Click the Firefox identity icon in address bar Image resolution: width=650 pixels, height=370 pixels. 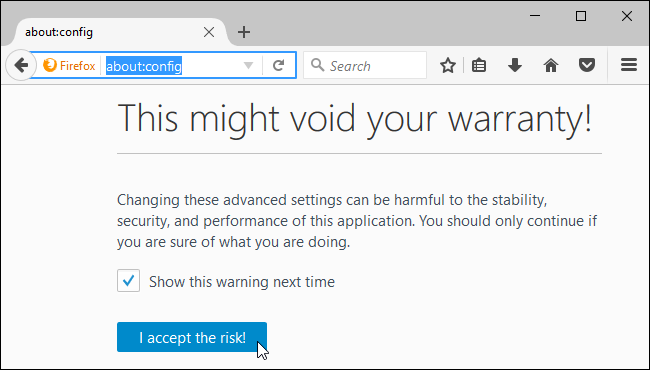[69, 65]
